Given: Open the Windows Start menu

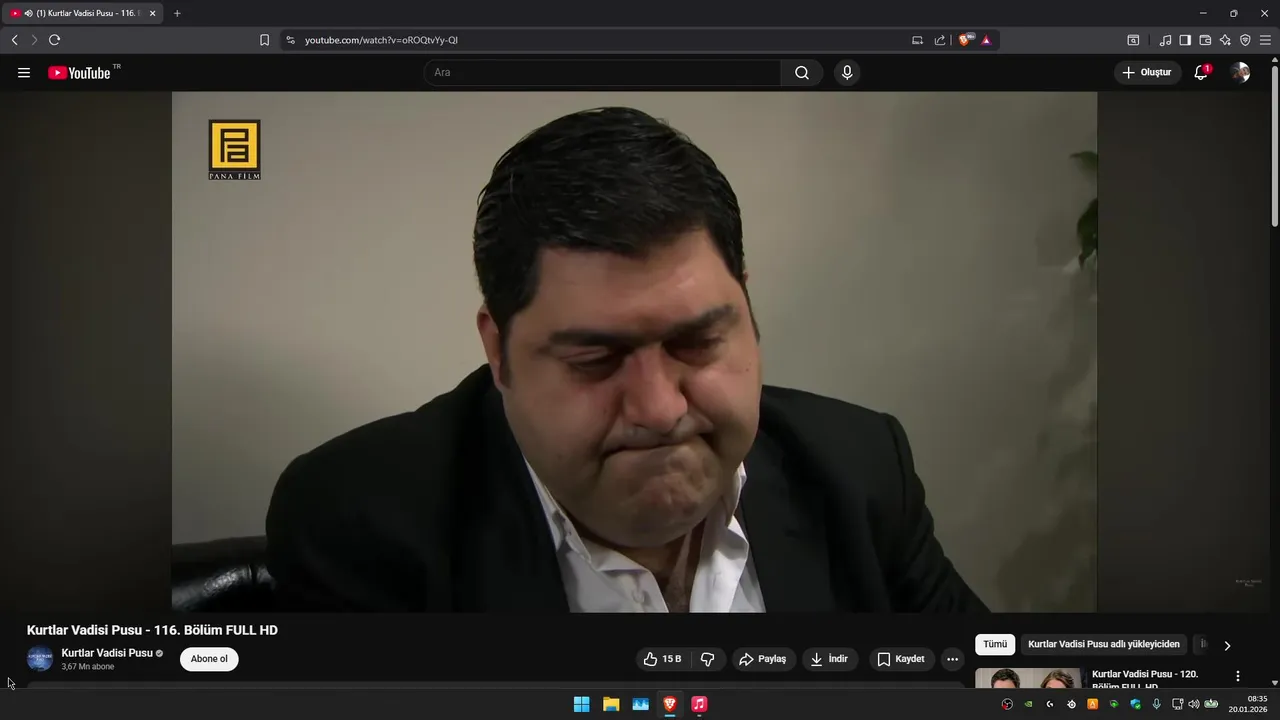Looking at the screenshot, I should (x=581, y=704).
